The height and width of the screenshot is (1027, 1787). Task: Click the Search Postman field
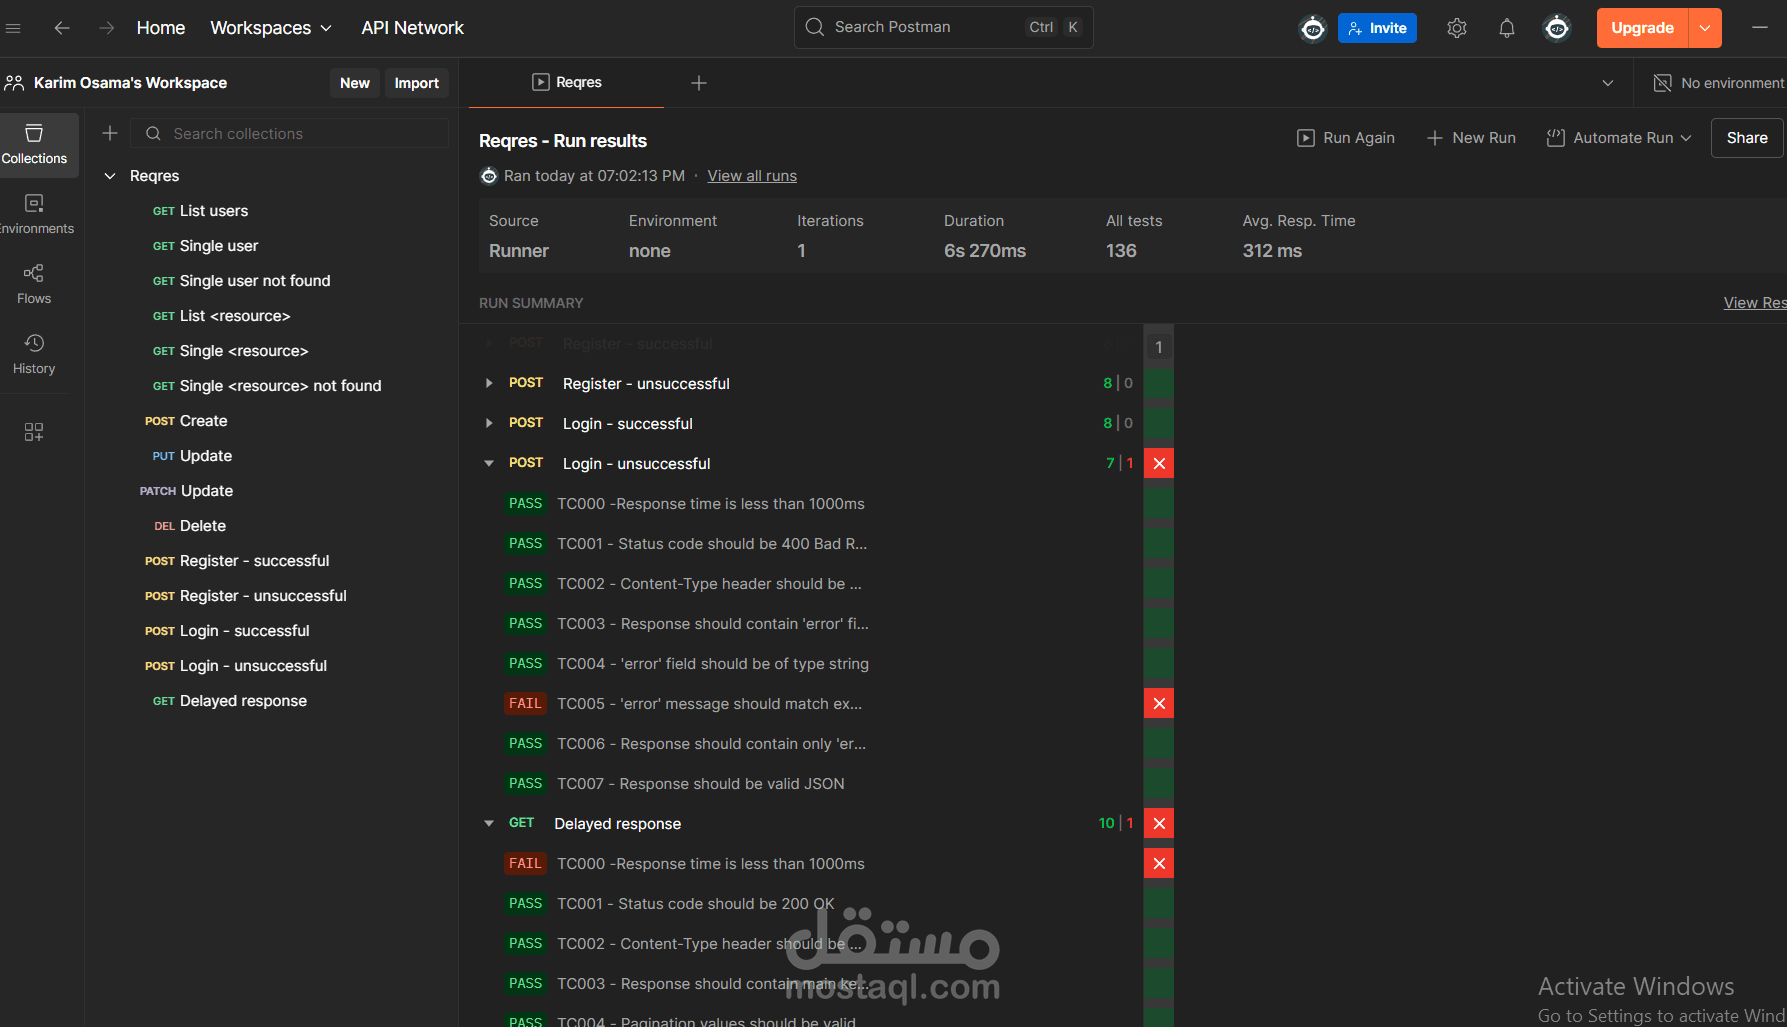943,27
